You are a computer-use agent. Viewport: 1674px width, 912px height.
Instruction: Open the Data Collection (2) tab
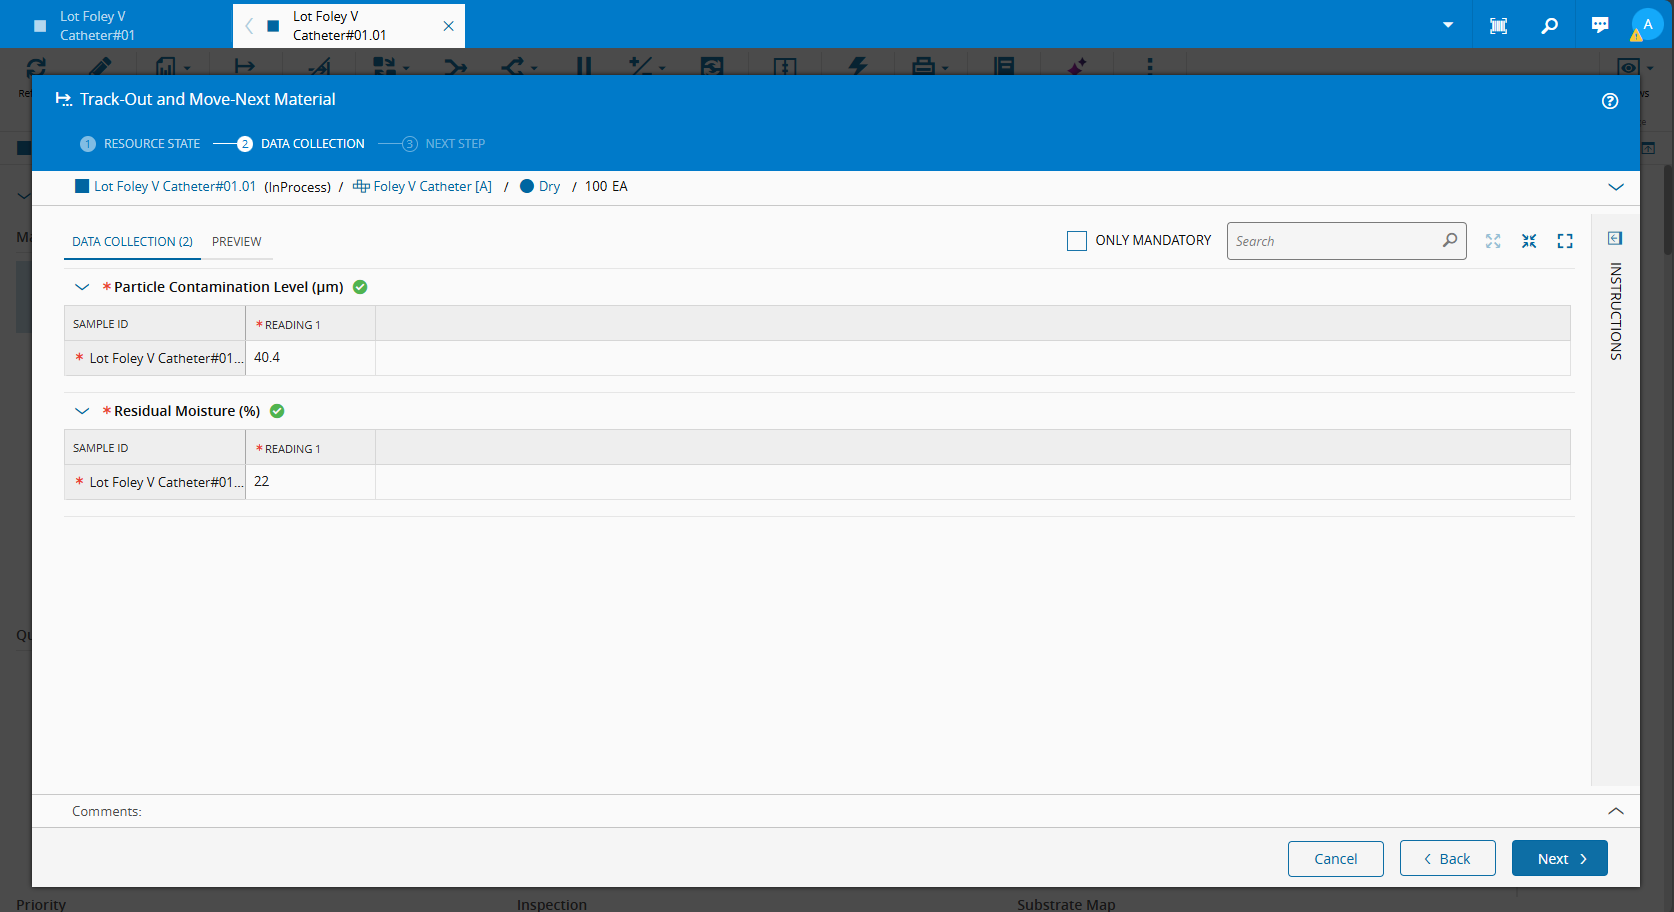[132, 242]
